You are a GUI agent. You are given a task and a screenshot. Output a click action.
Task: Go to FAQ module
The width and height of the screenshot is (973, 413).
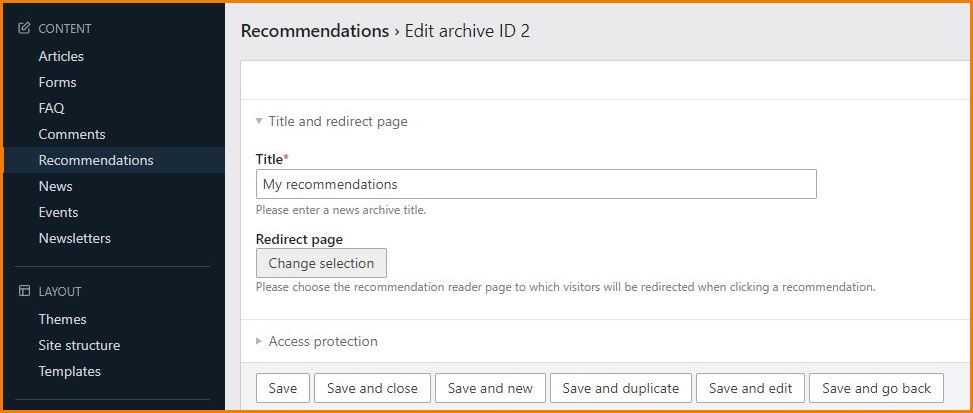51,108
